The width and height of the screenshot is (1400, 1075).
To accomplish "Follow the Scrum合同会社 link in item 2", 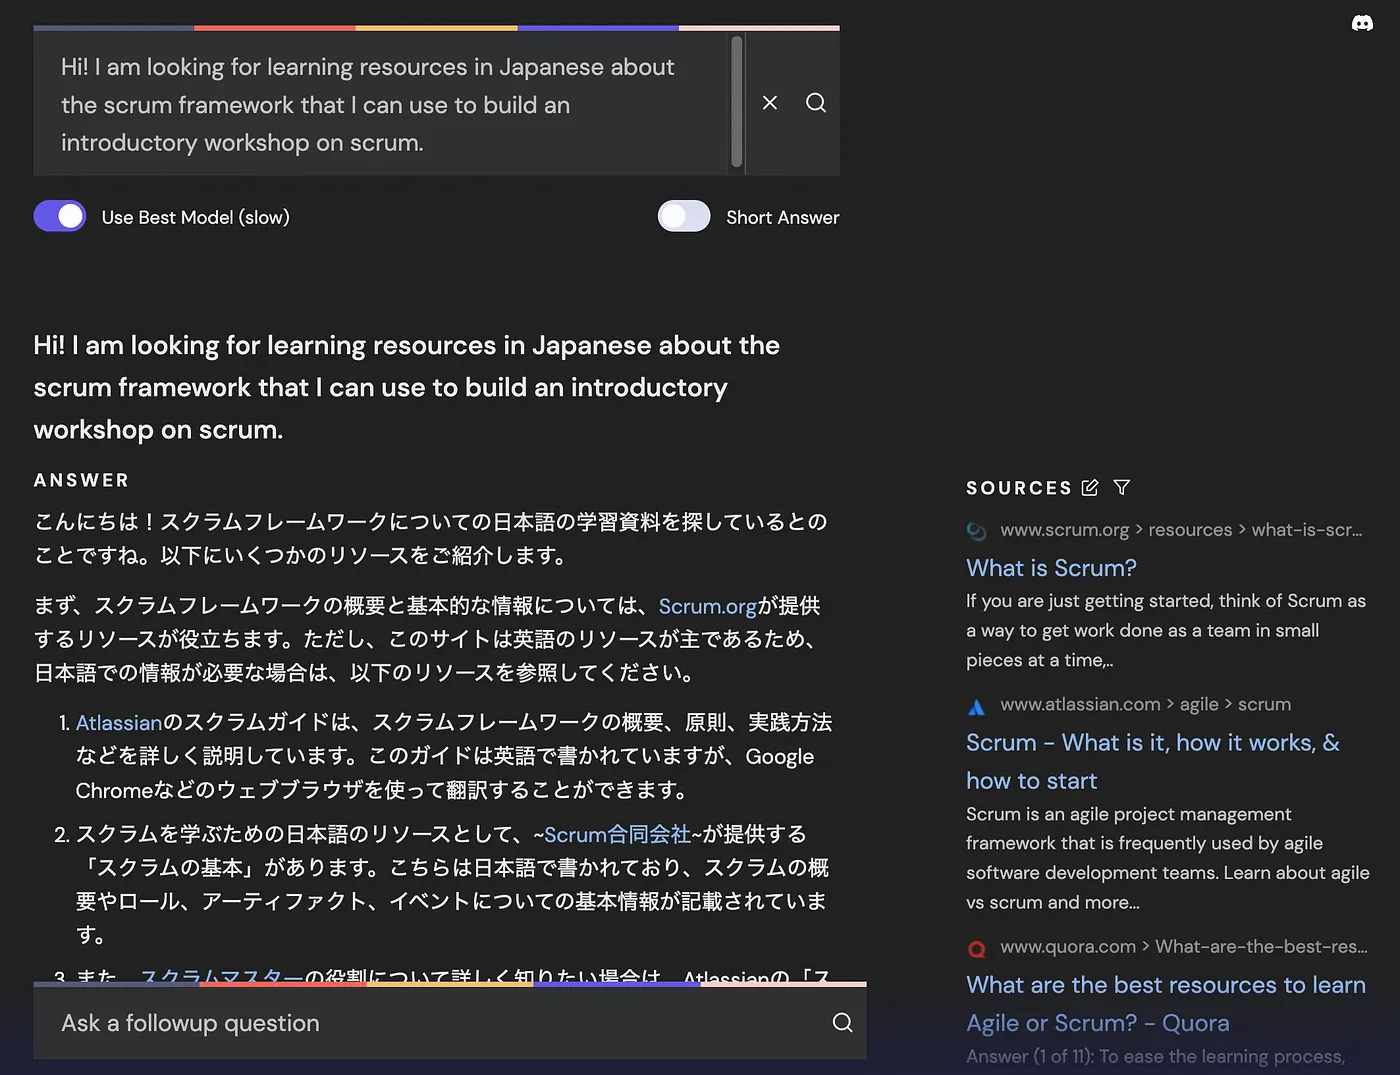I will point(617,835).
